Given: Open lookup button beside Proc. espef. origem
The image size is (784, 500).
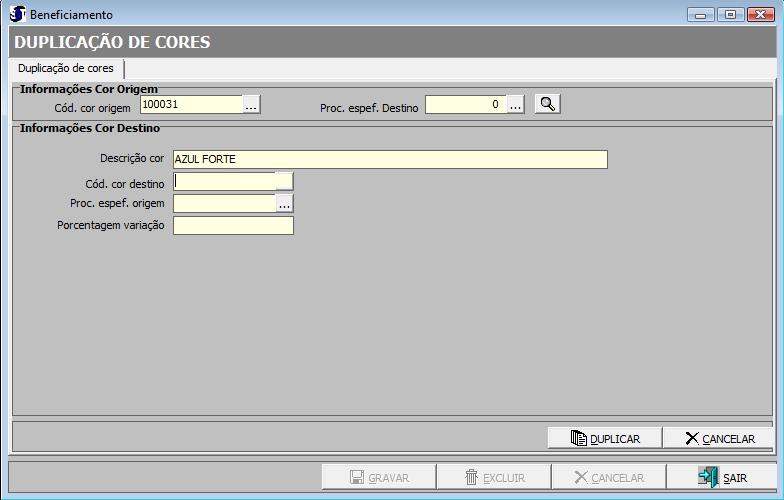Looking at the screenshot, I should [x=285, y=203].
